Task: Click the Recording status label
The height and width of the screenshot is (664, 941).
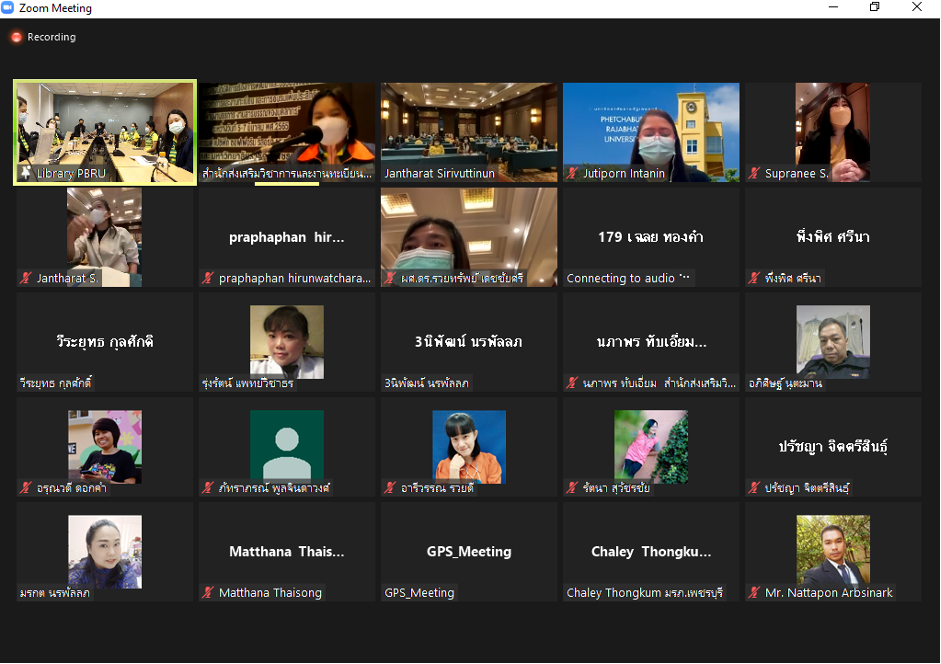Action: tap(51, 37)
